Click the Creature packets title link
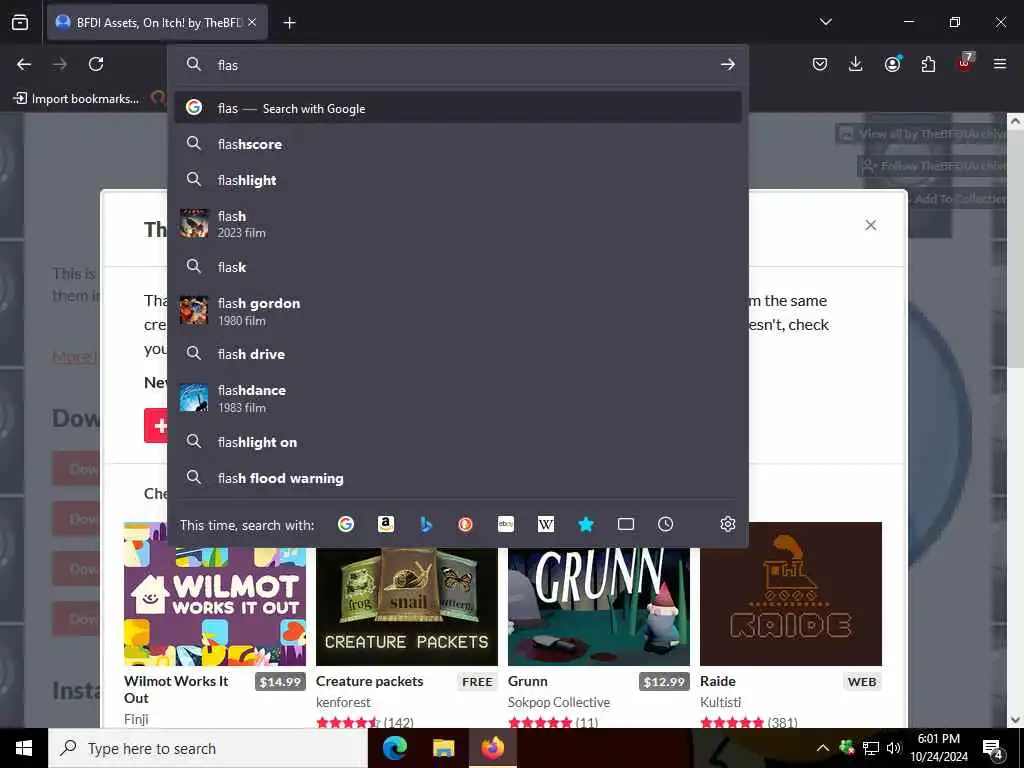 tap(370, 681)
